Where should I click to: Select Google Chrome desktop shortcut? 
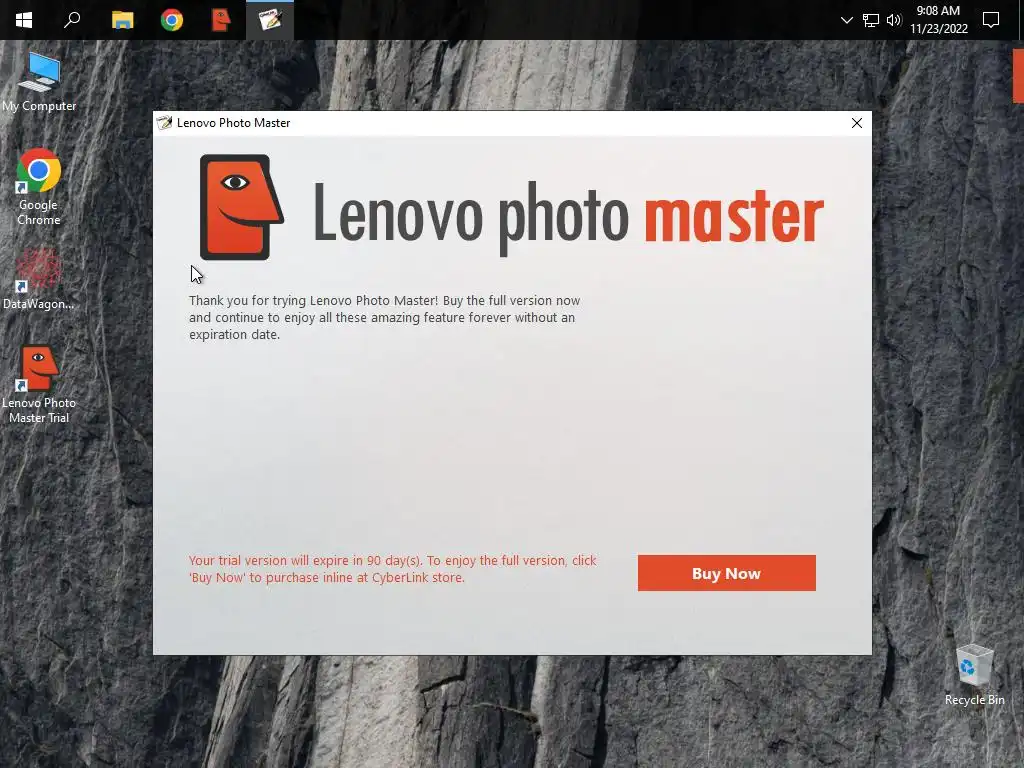pos(39,187)
